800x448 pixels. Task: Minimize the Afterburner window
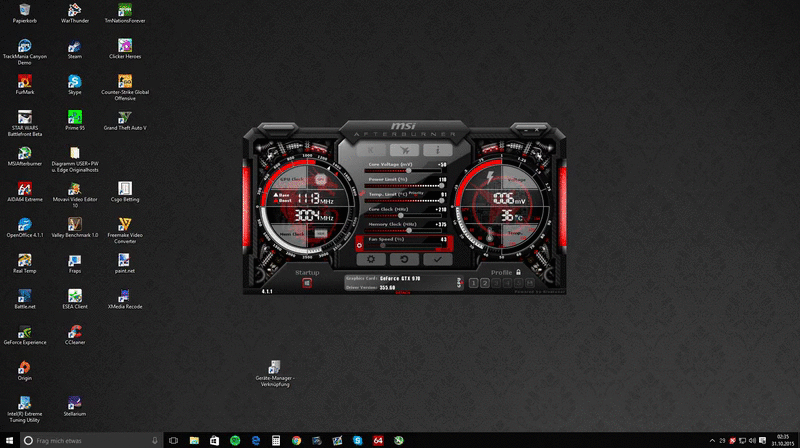click(x=526, y=131)
